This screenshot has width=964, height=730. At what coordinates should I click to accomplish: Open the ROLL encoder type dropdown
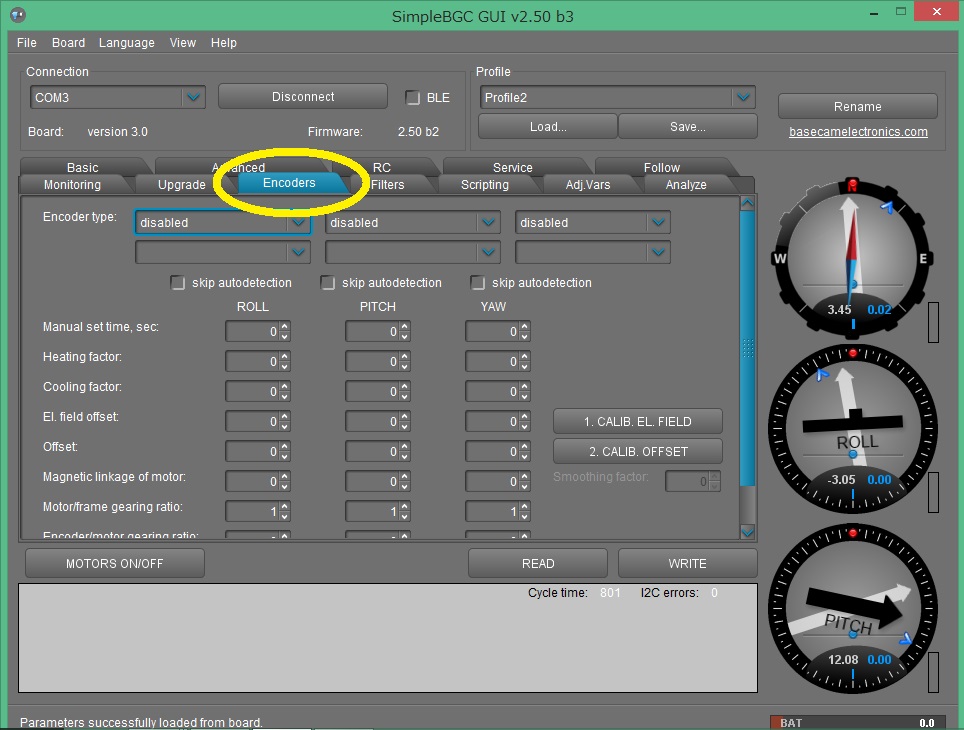tap(223, 223)
